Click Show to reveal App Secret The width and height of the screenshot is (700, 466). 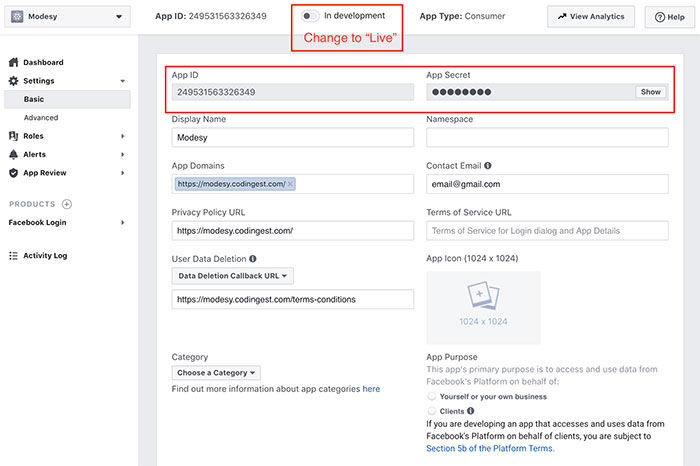pos(650,92)
